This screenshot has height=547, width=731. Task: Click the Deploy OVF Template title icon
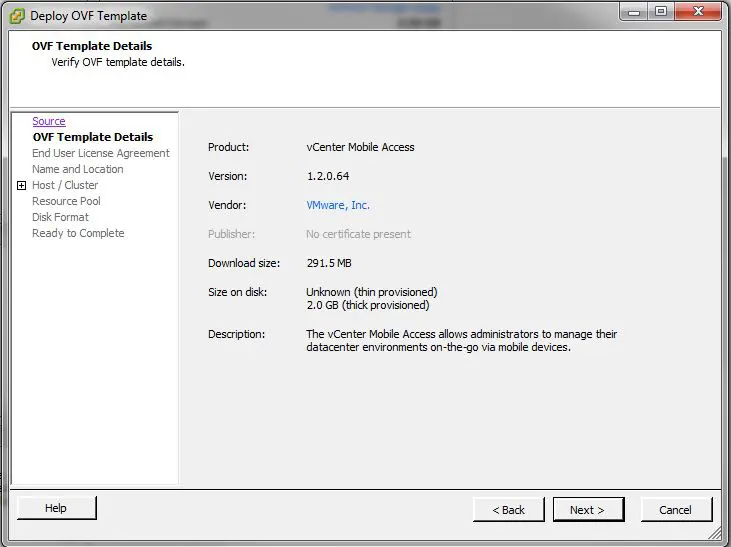tap(17, 16)
